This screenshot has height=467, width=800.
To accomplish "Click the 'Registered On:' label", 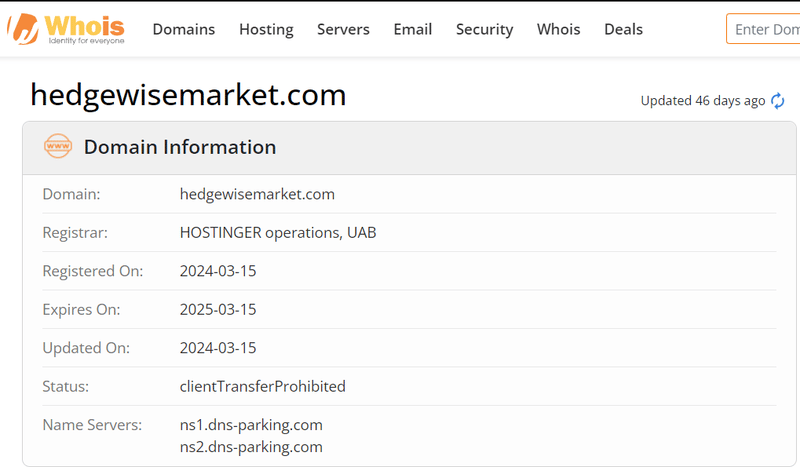I will pyautogui.click(x=93, y=271).
